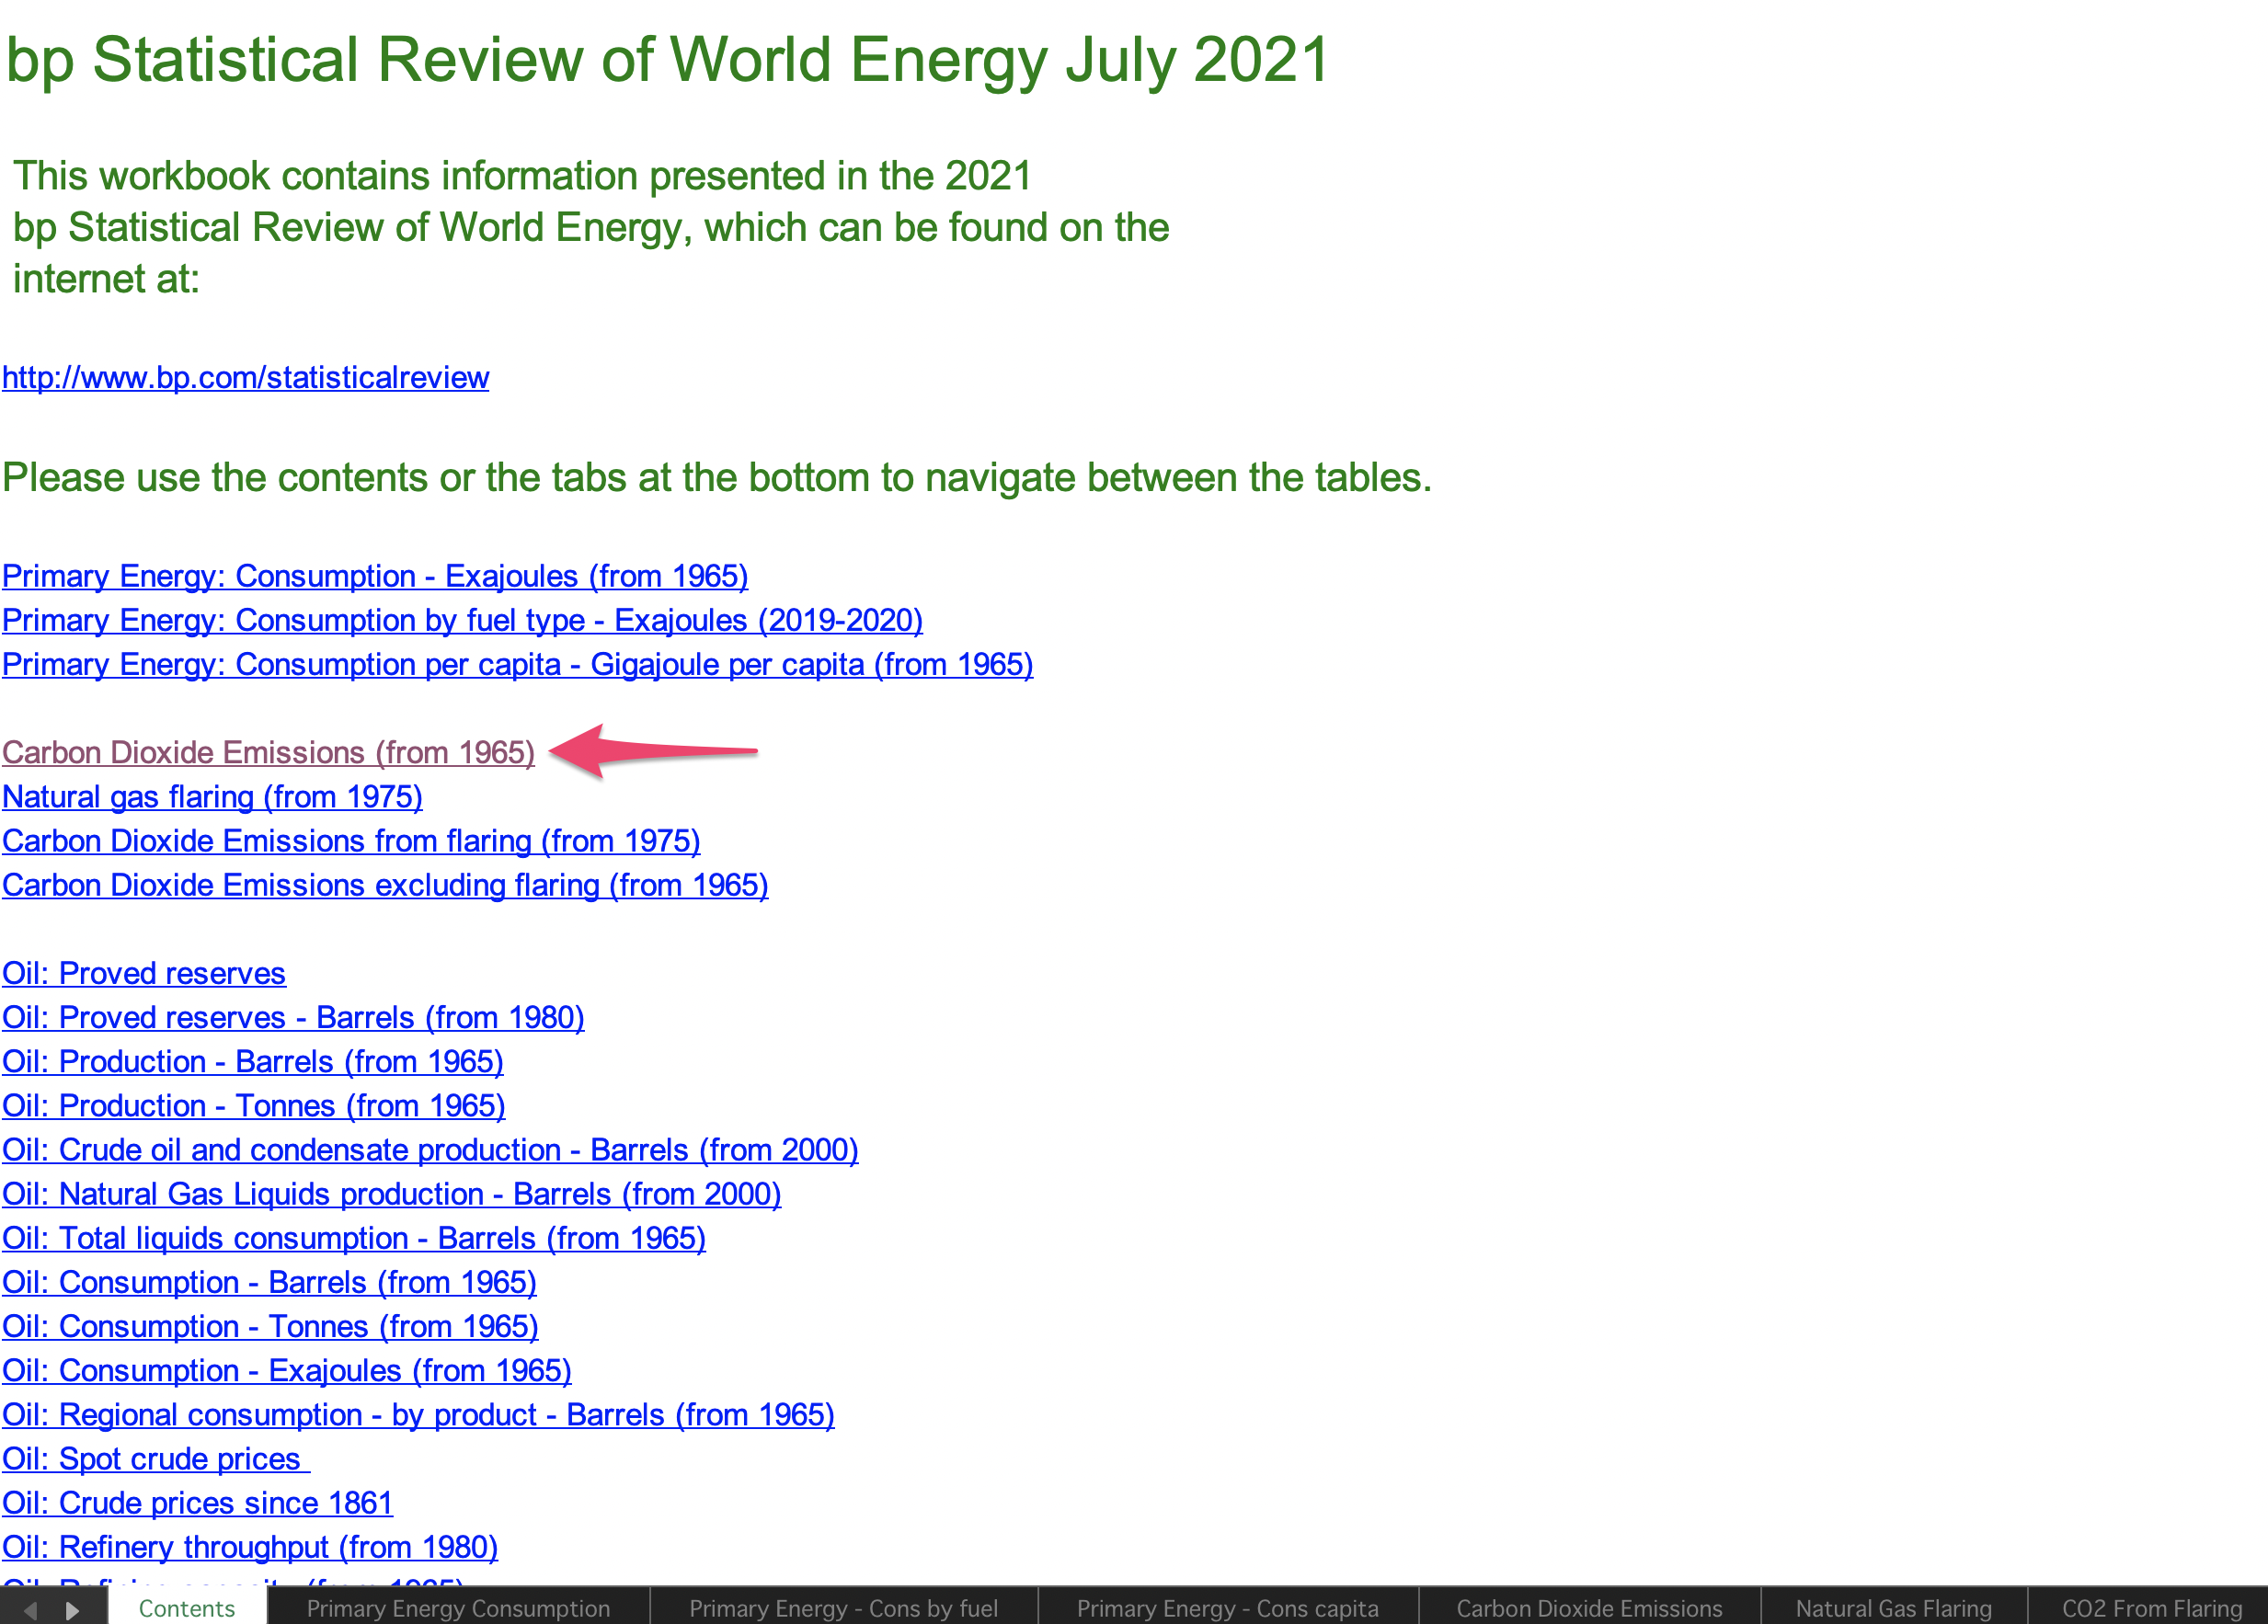Open Oil: Consumption - Barrels (from 1965)
2268x1624 pixels.
click(x=269, y=1282)
